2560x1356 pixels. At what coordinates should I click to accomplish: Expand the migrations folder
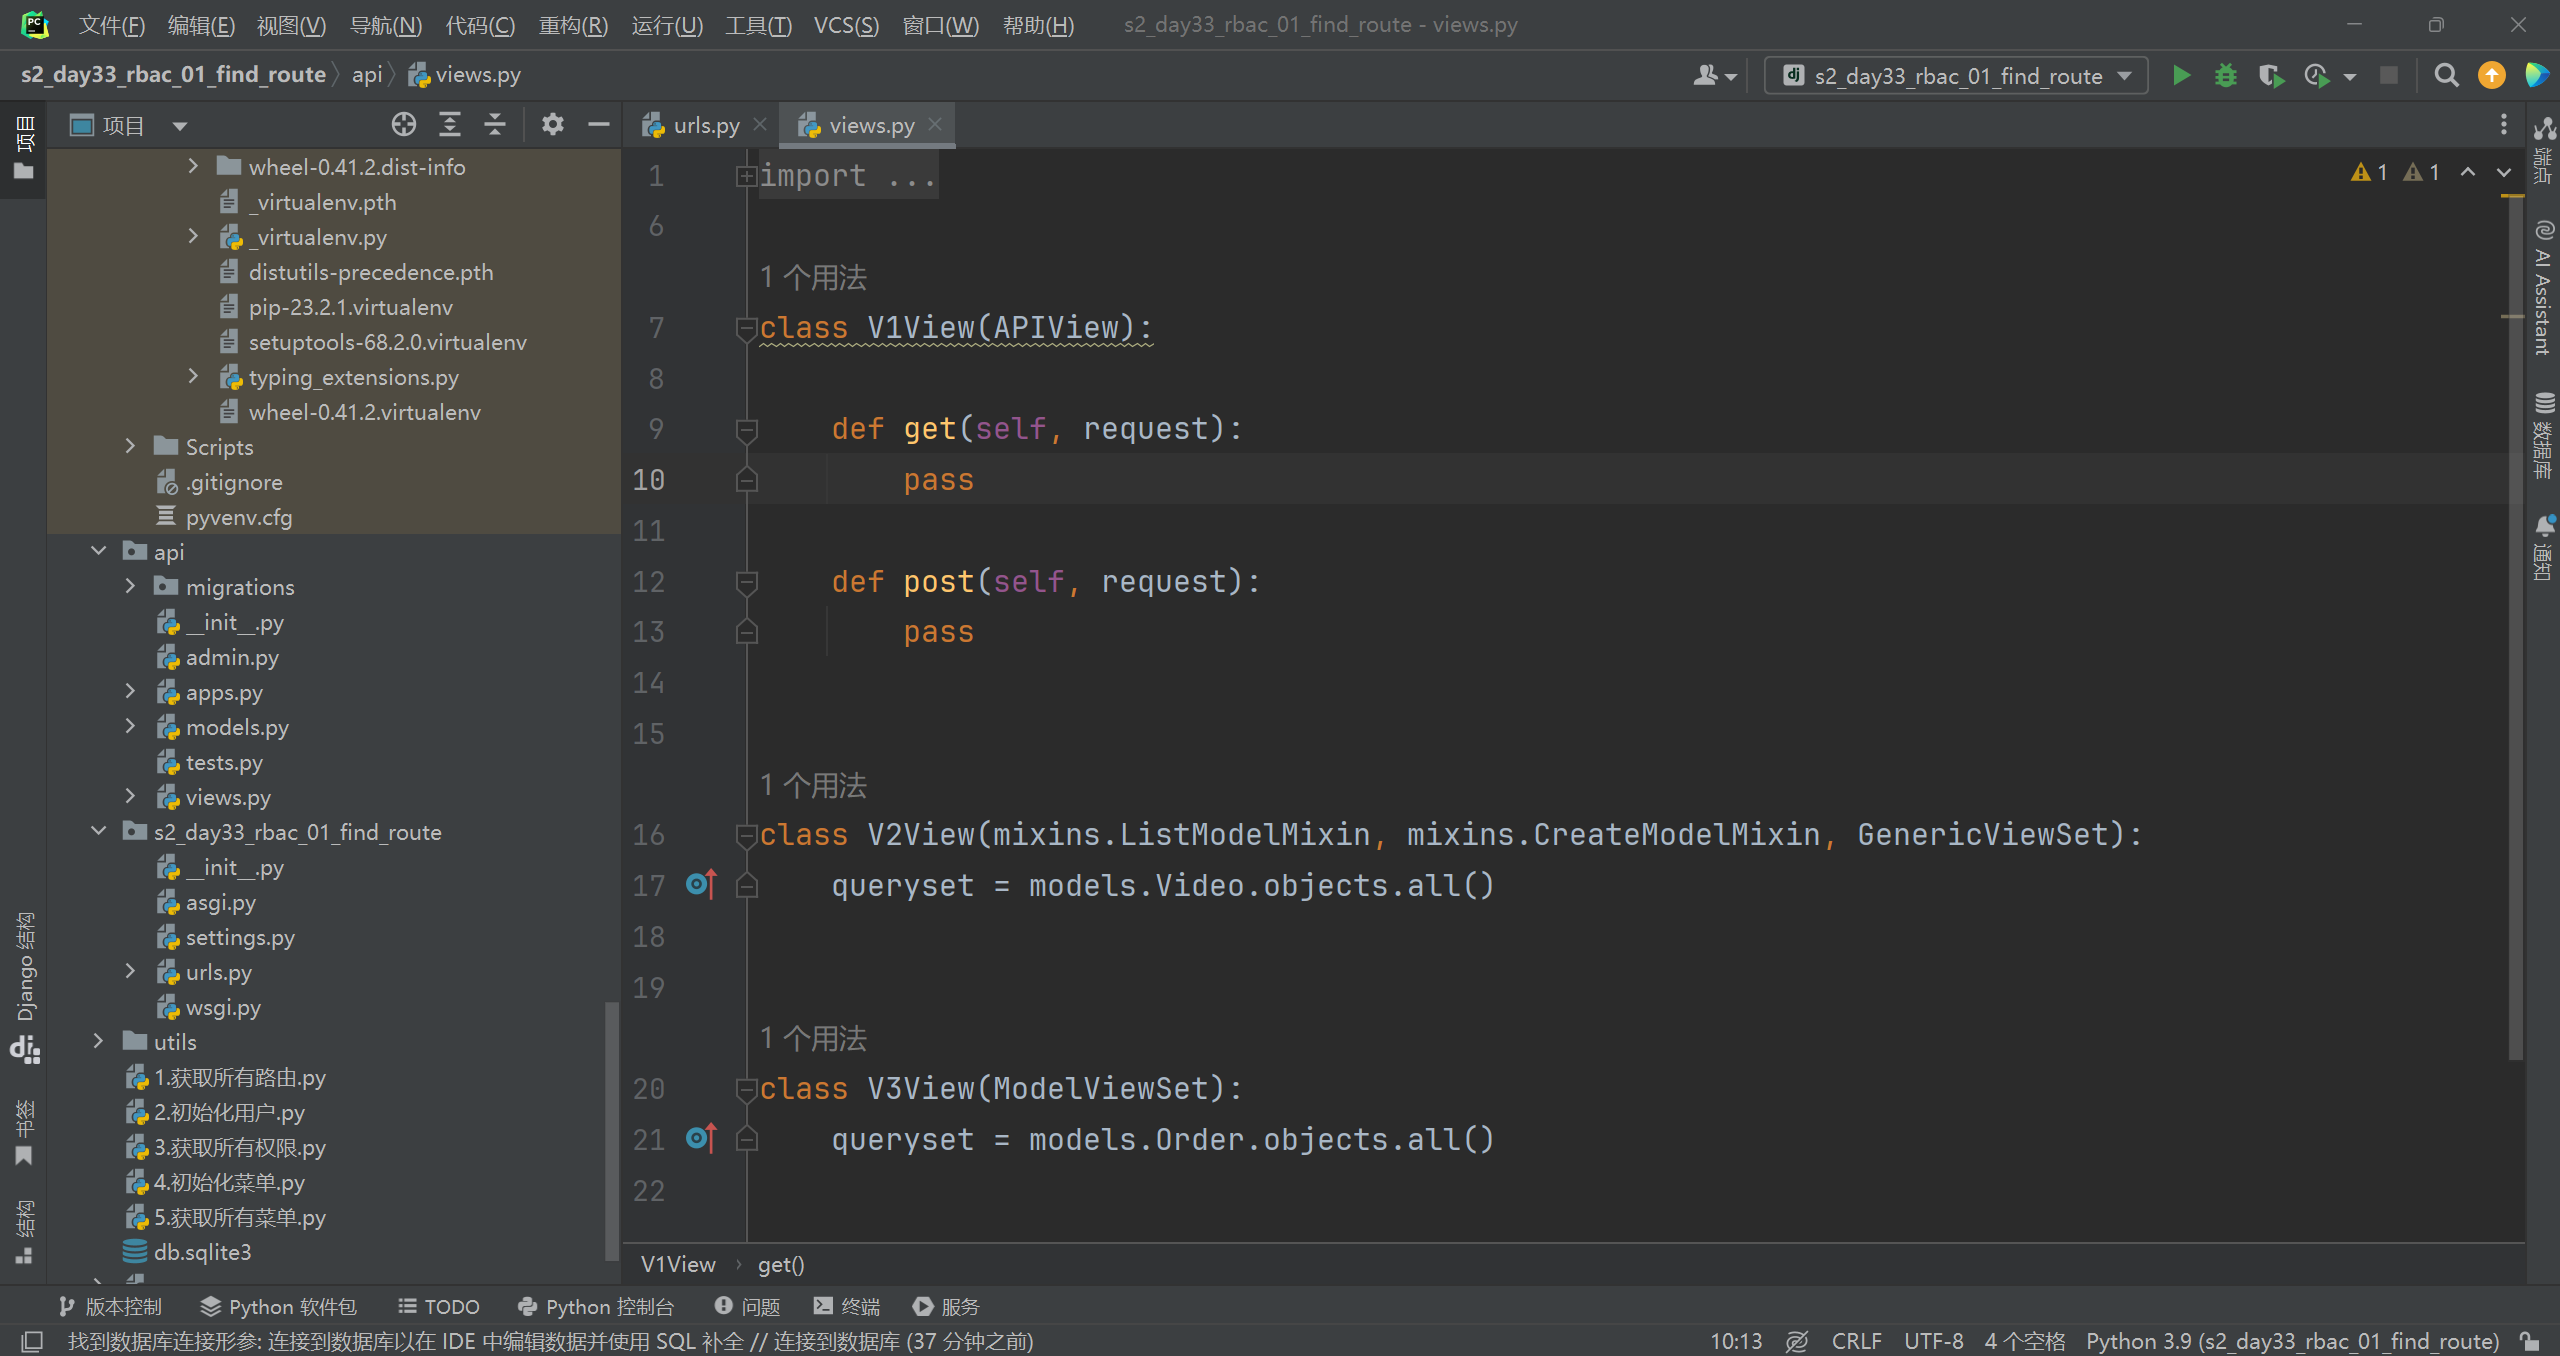click(130, 586)
